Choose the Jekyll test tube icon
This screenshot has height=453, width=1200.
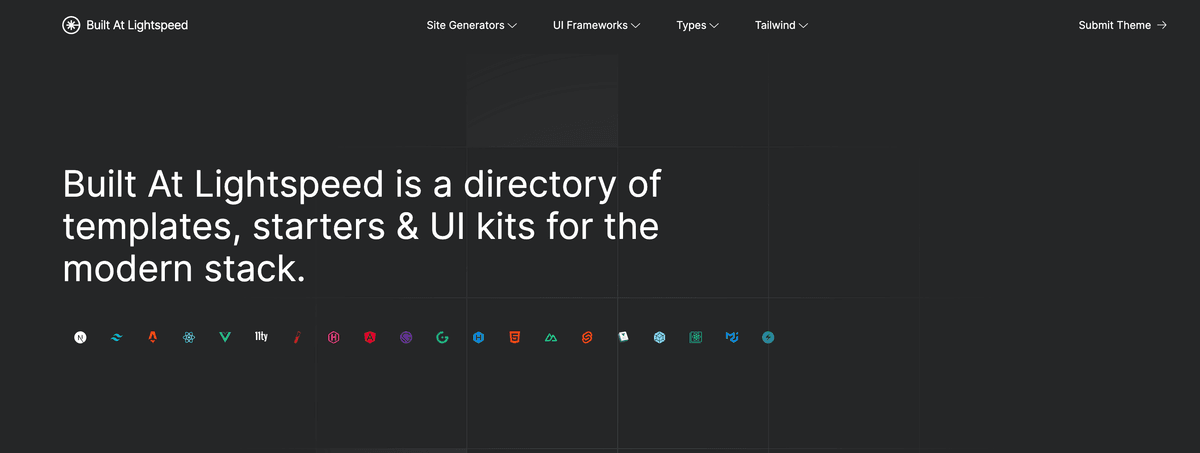coord(297,338)
